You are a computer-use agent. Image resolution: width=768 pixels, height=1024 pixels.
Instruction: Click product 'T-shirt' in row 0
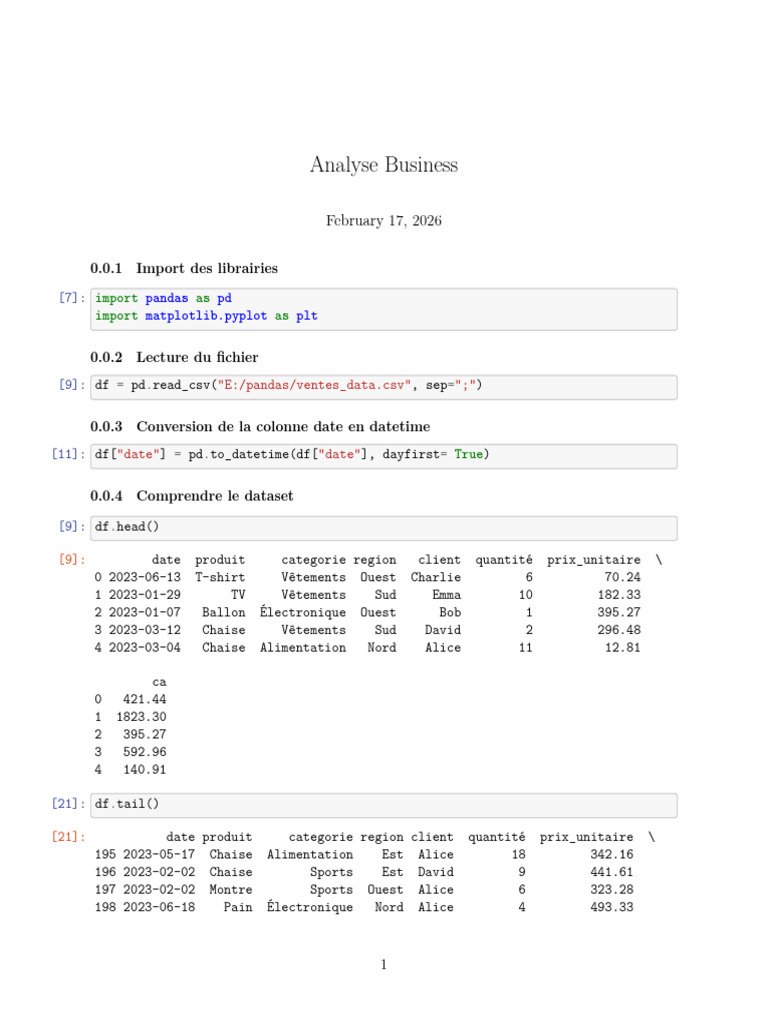click(x=220, y=577)
